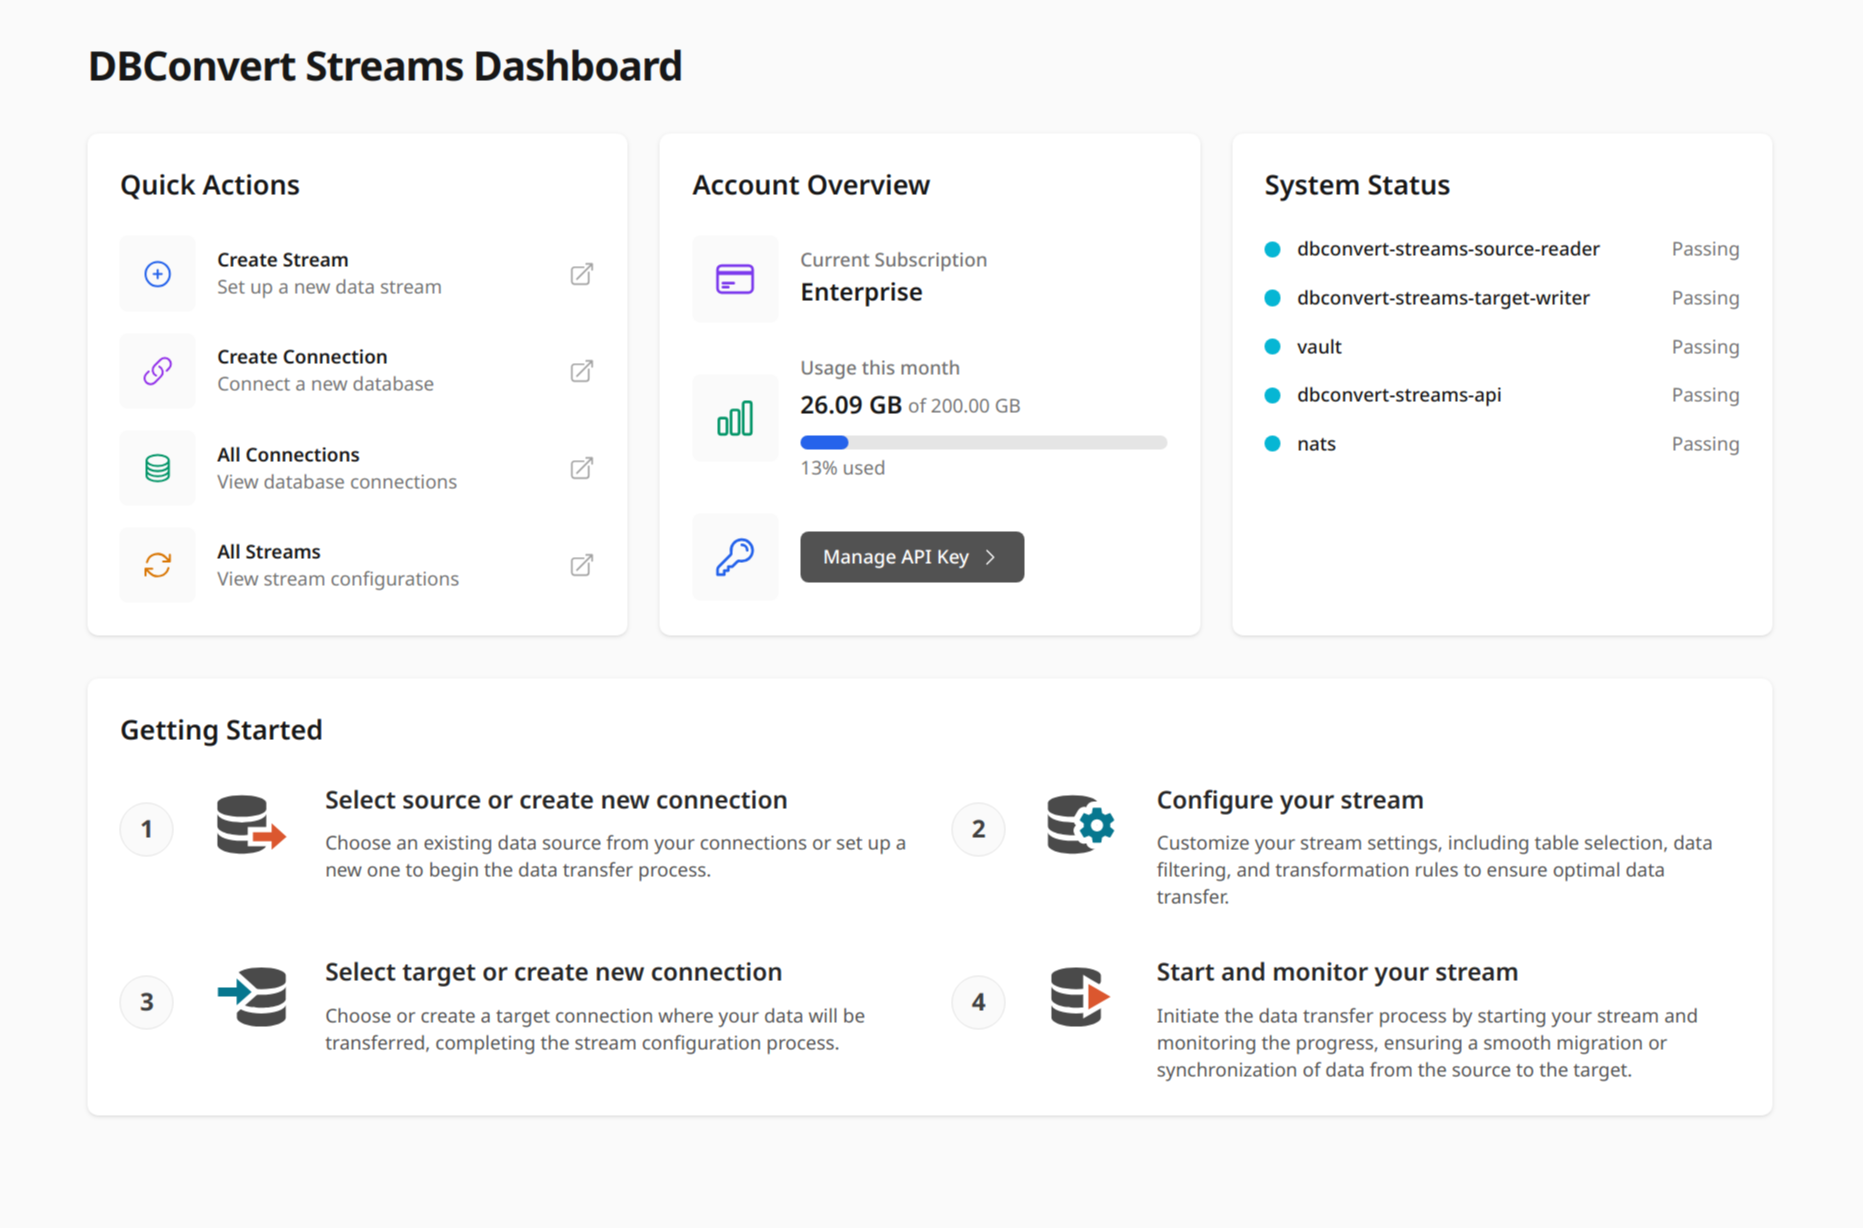Click the subscription credit card icon
The height and width of the screenshot is (1228, 1863).
pyautogui.click(x=735, y=280)
